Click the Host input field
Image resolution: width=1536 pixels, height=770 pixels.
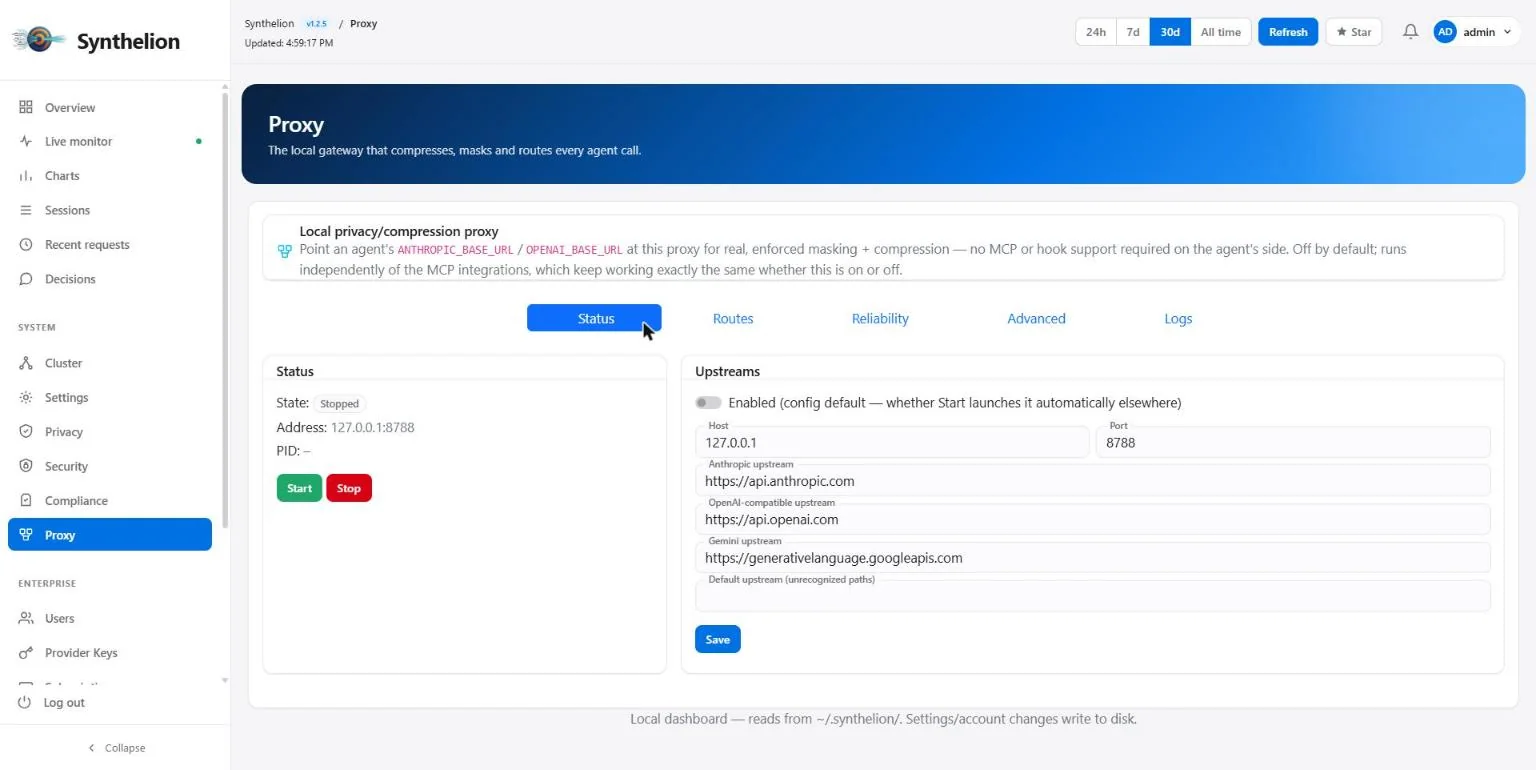tap(892, 442)
